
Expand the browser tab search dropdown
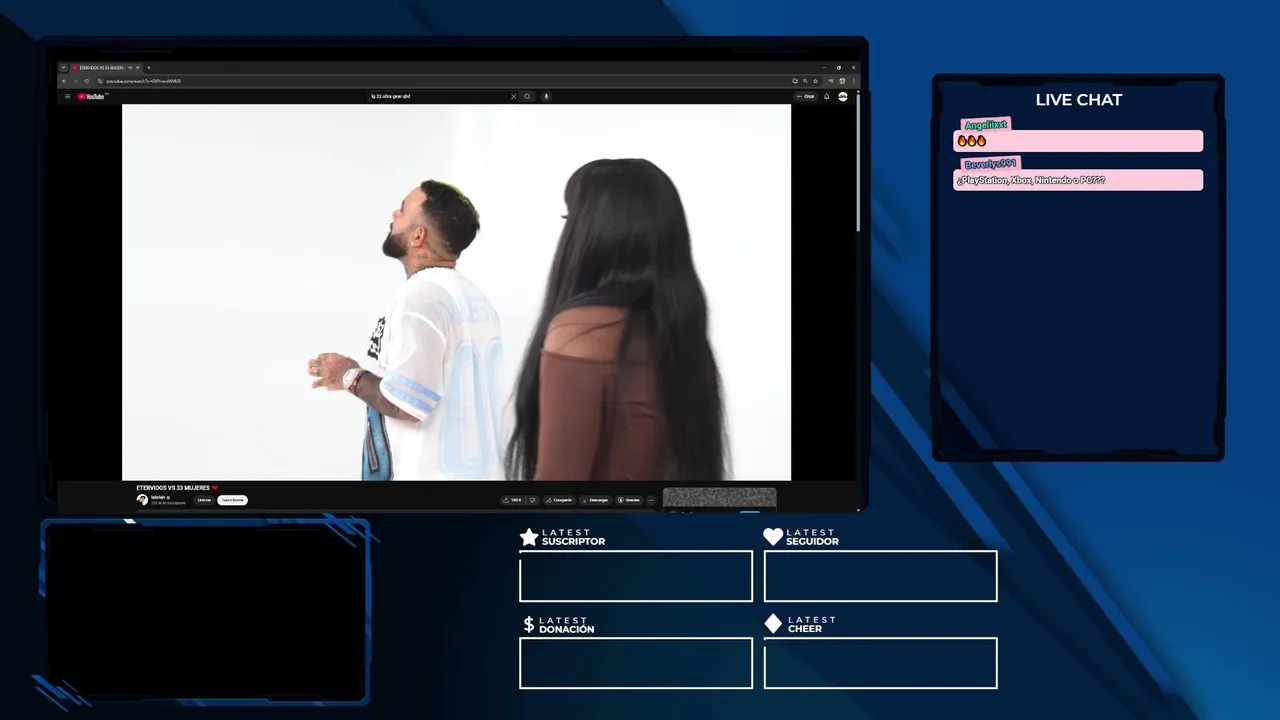click(63, 67)
